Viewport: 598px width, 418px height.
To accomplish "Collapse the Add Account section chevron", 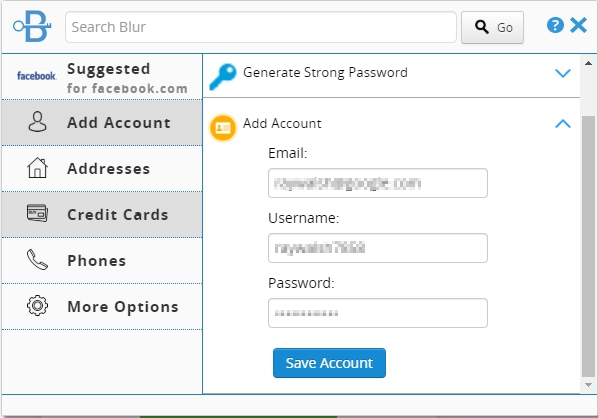I will coord(563,124).
